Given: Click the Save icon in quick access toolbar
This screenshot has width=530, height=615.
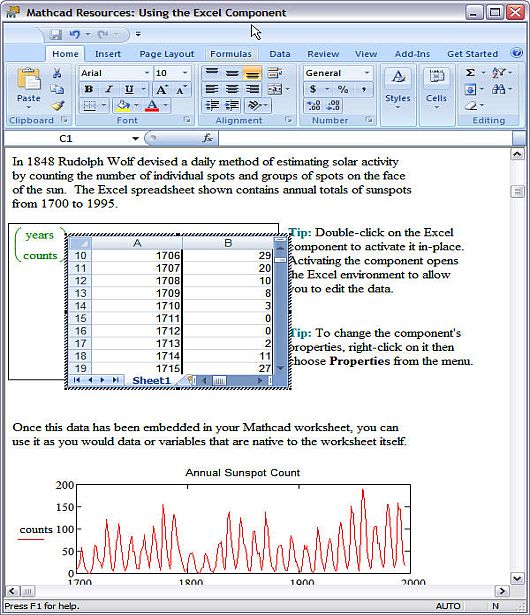Looking at the screenshot, I should click(55, 35).
